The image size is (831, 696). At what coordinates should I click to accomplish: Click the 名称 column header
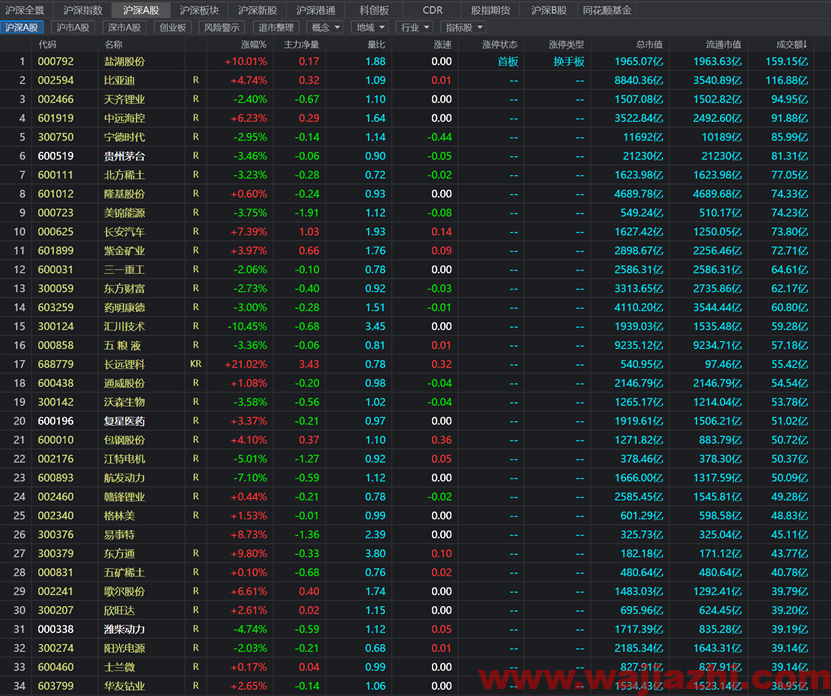click(x=113, y=45)
